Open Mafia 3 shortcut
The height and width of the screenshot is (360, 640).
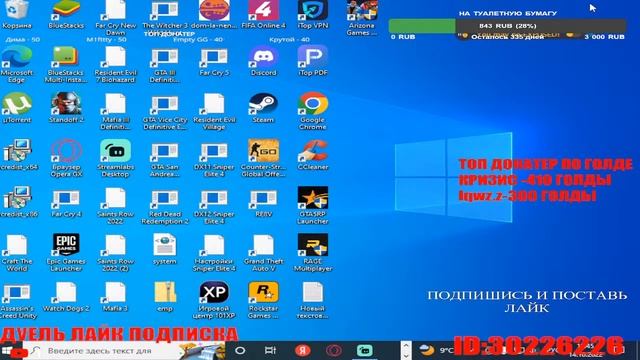click(116, 297)
